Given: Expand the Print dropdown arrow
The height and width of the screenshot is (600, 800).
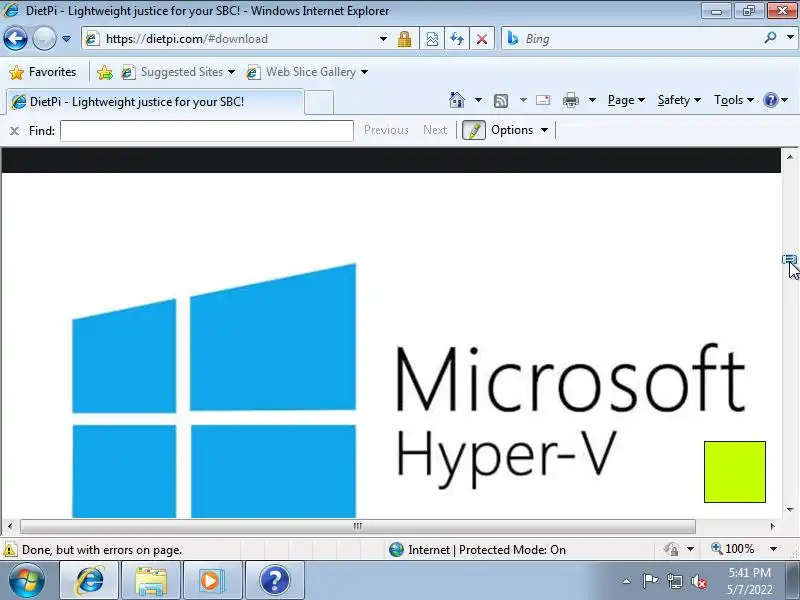Looking at the screenshot, I should 592,100.
